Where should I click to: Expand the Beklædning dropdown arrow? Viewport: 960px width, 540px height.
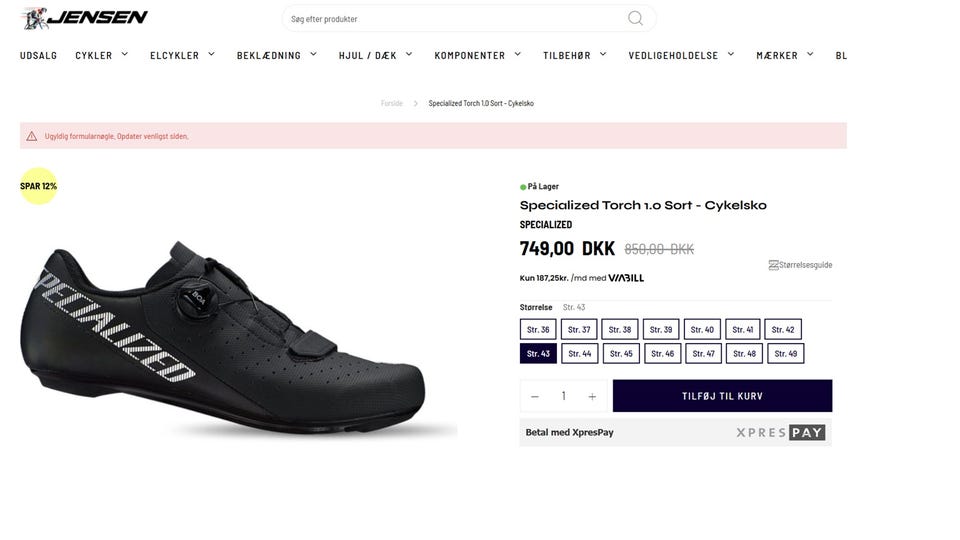coord(313,55)
